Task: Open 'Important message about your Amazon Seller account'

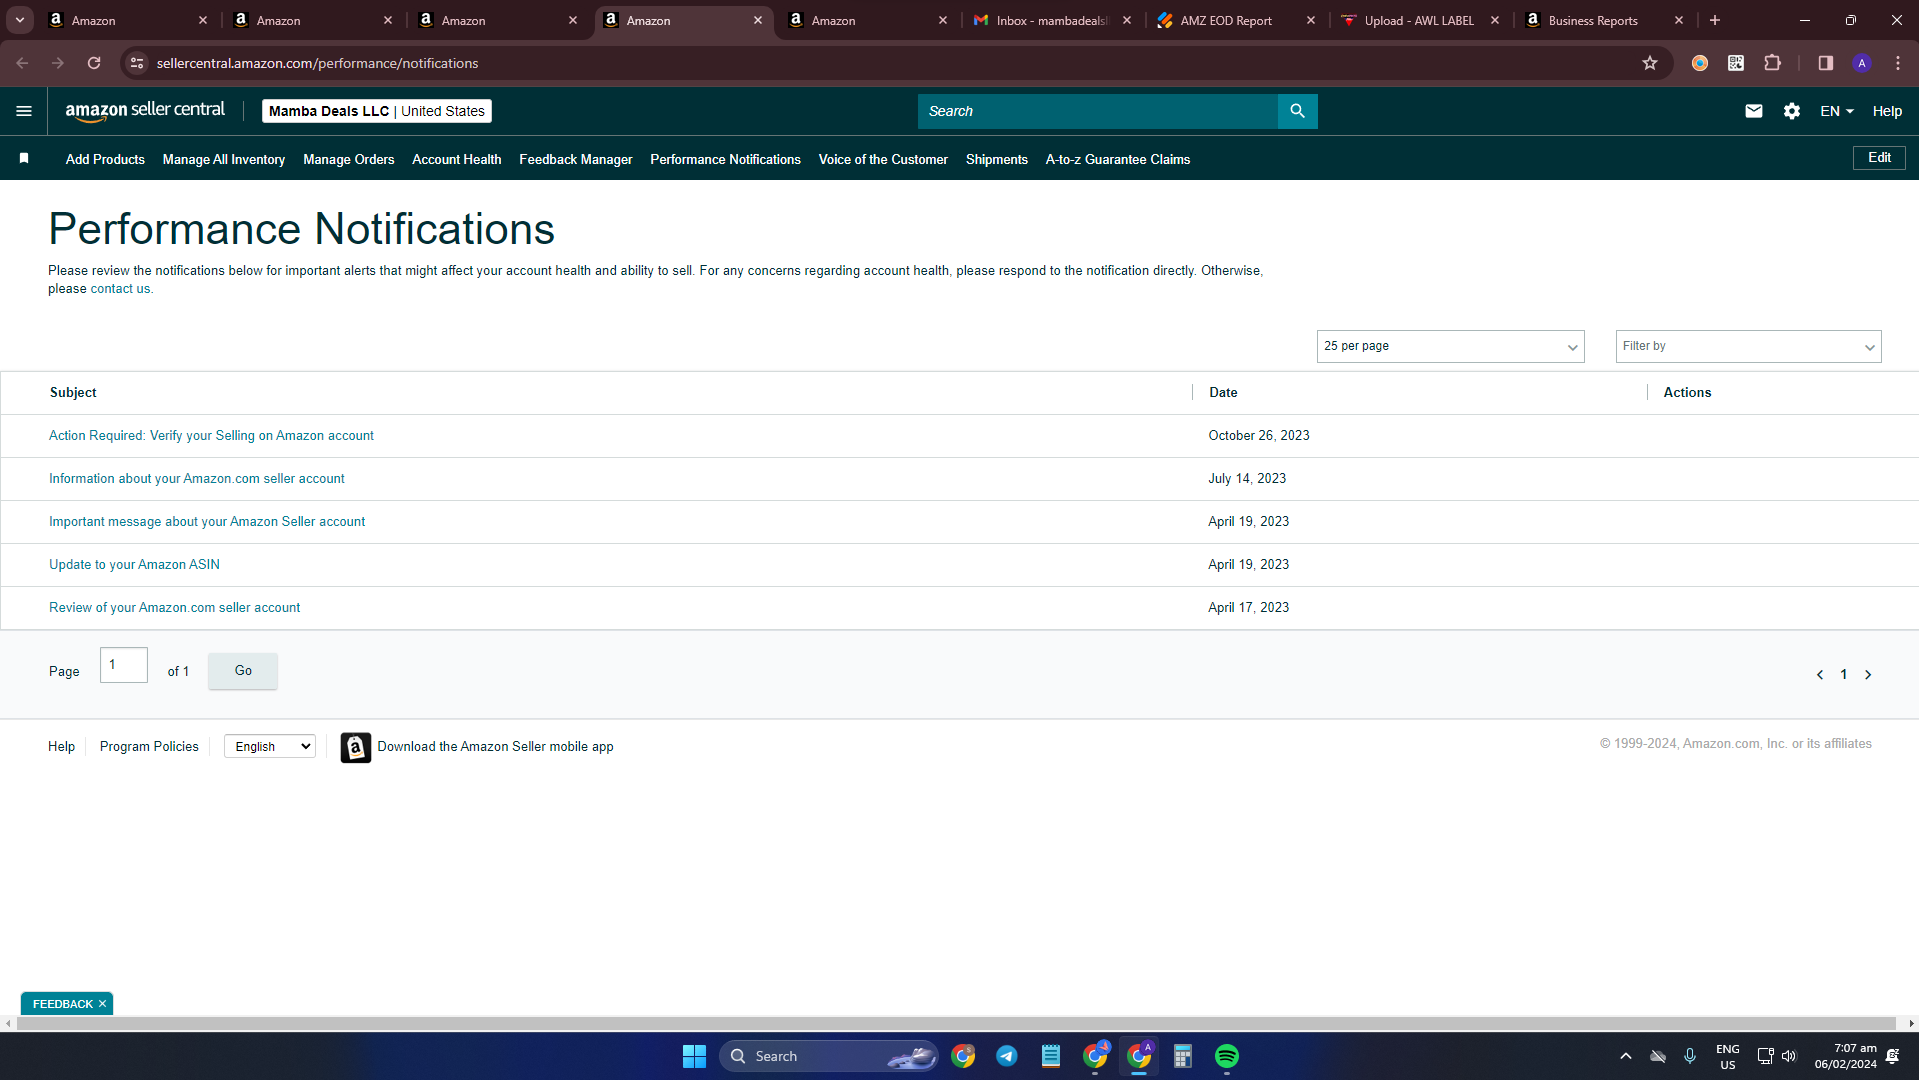Action: coord(207,522)
